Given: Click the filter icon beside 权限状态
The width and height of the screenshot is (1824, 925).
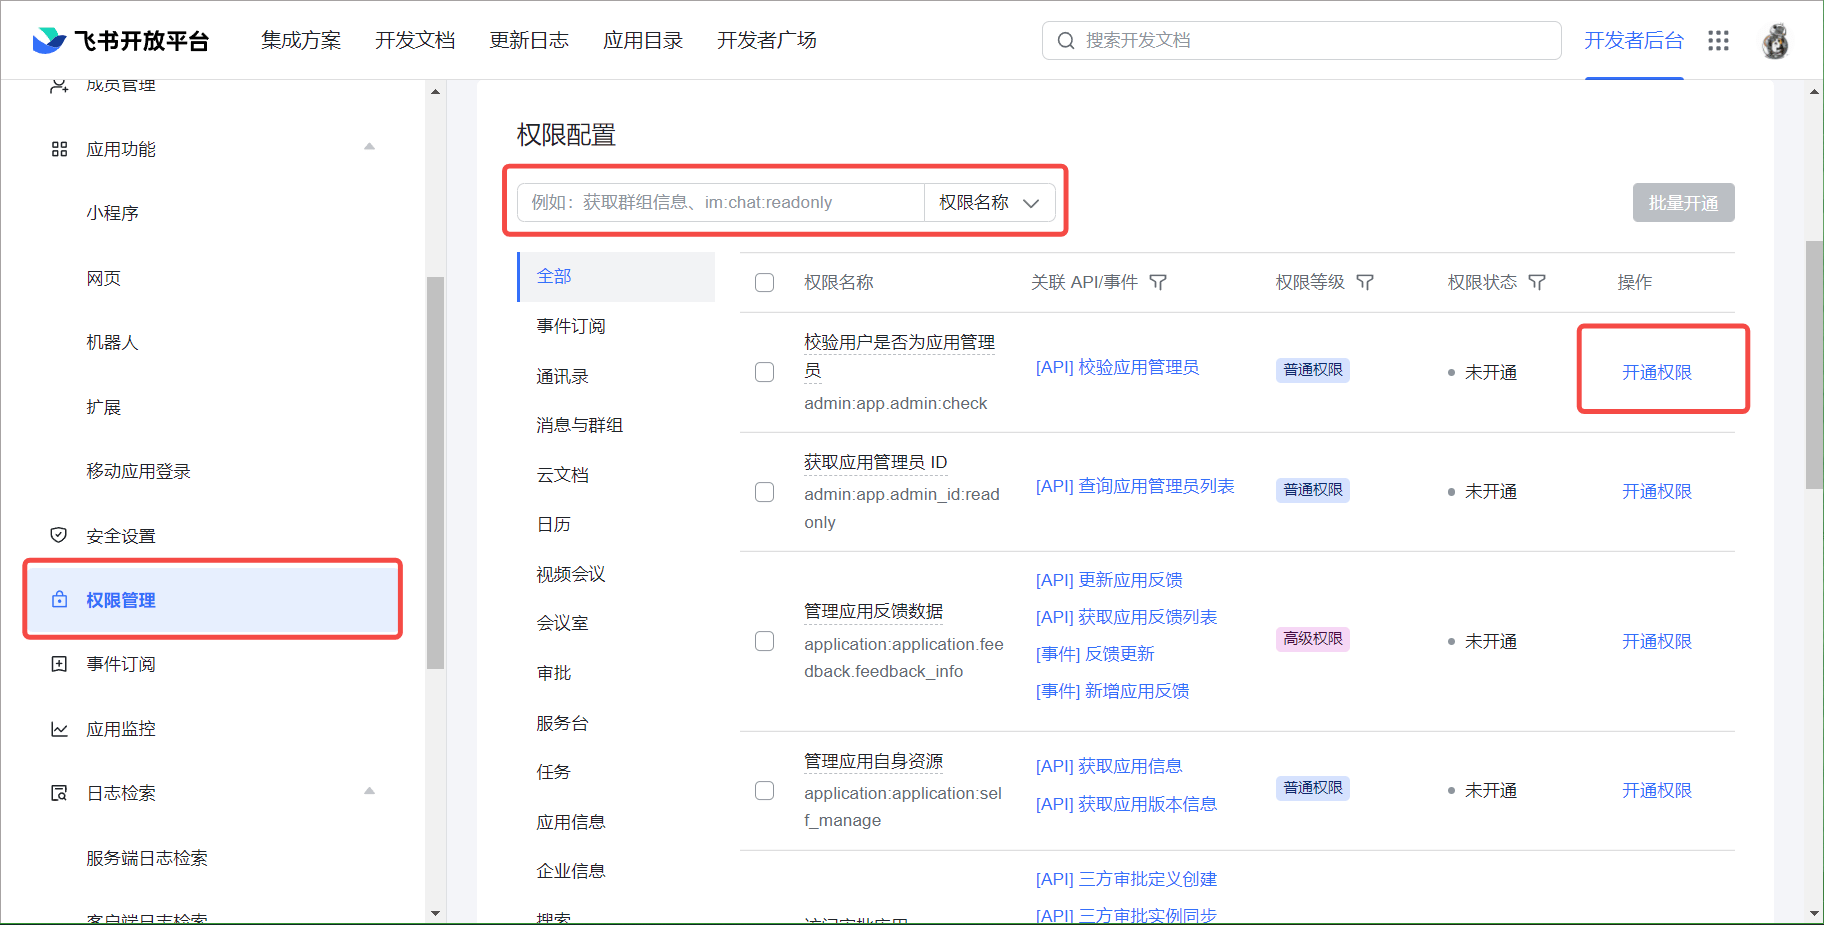Looking at the screenshot, I should [1537, 283].
